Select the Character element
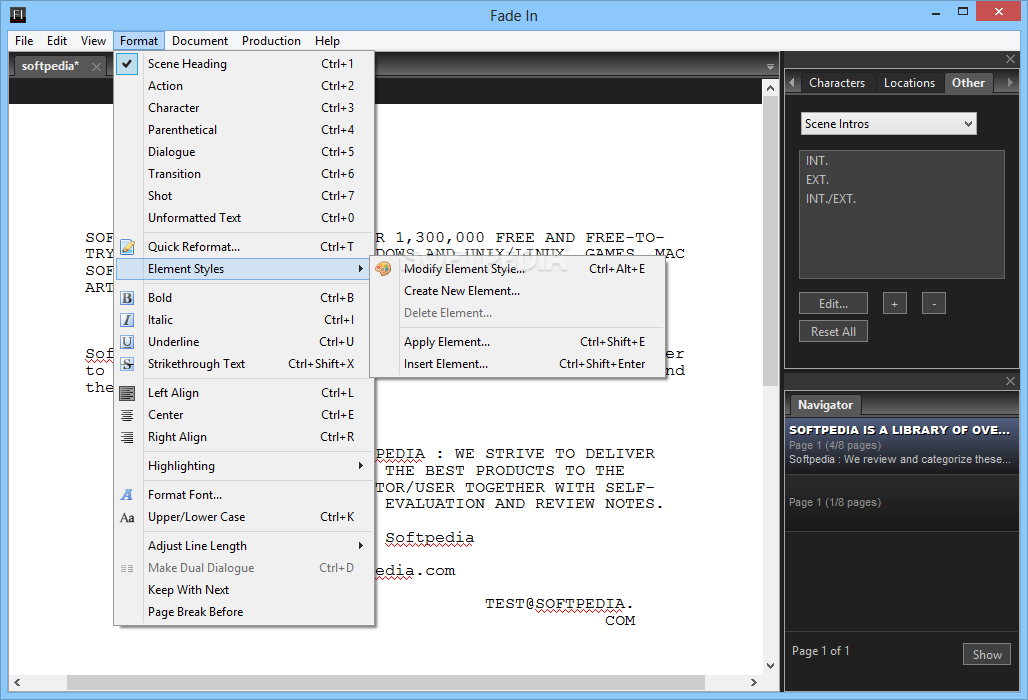 [241, 108]
